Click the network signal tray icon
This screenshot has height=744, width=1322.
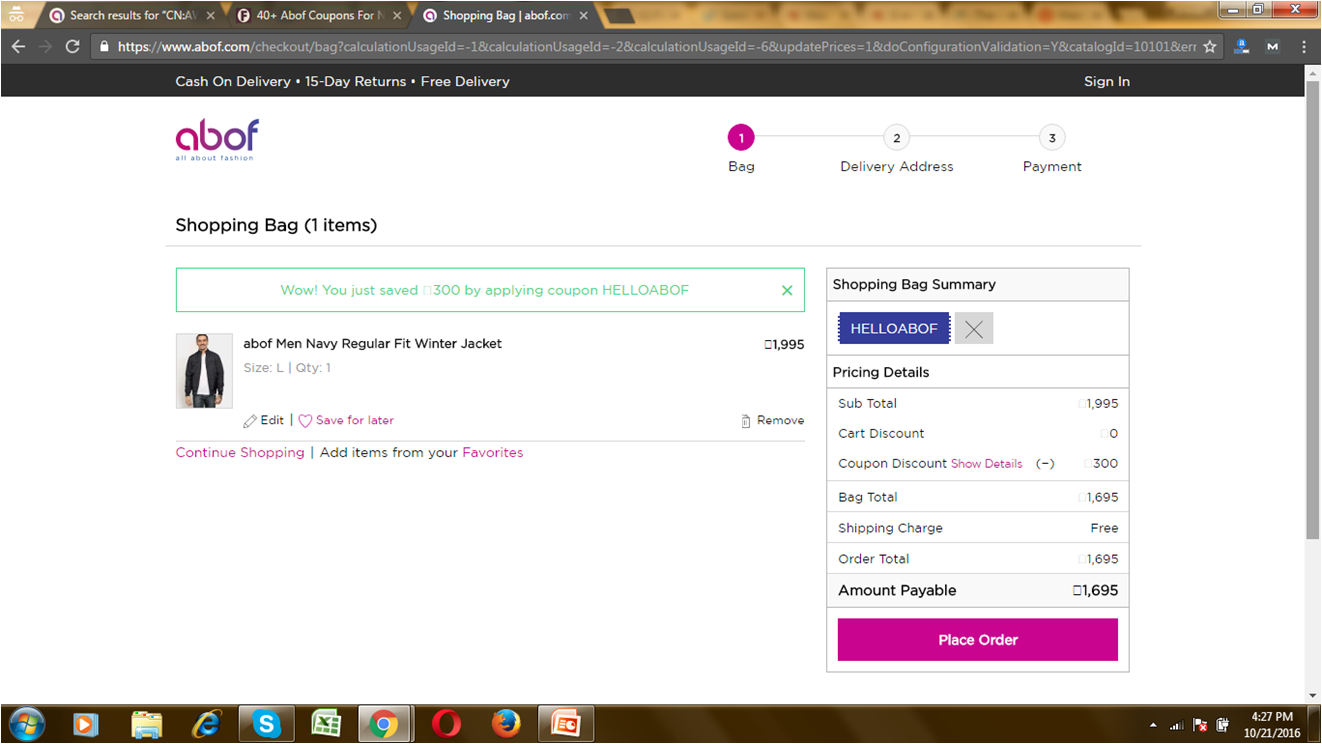[1176, 725]
